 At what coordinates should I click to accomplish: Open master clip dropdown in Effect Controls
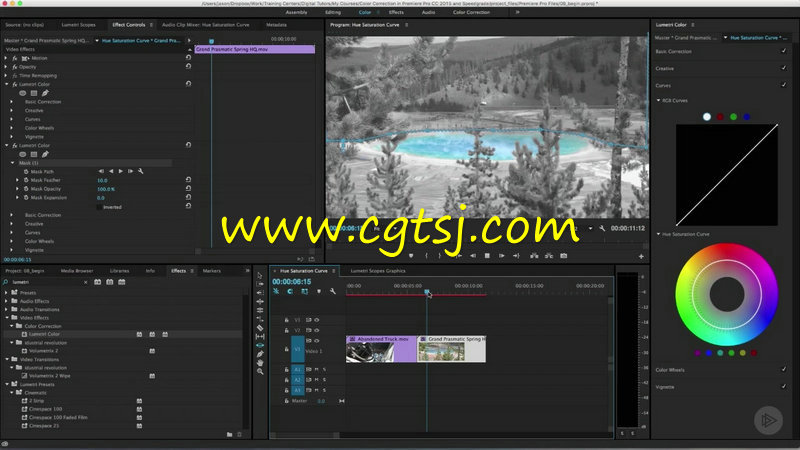click(96, 40)
